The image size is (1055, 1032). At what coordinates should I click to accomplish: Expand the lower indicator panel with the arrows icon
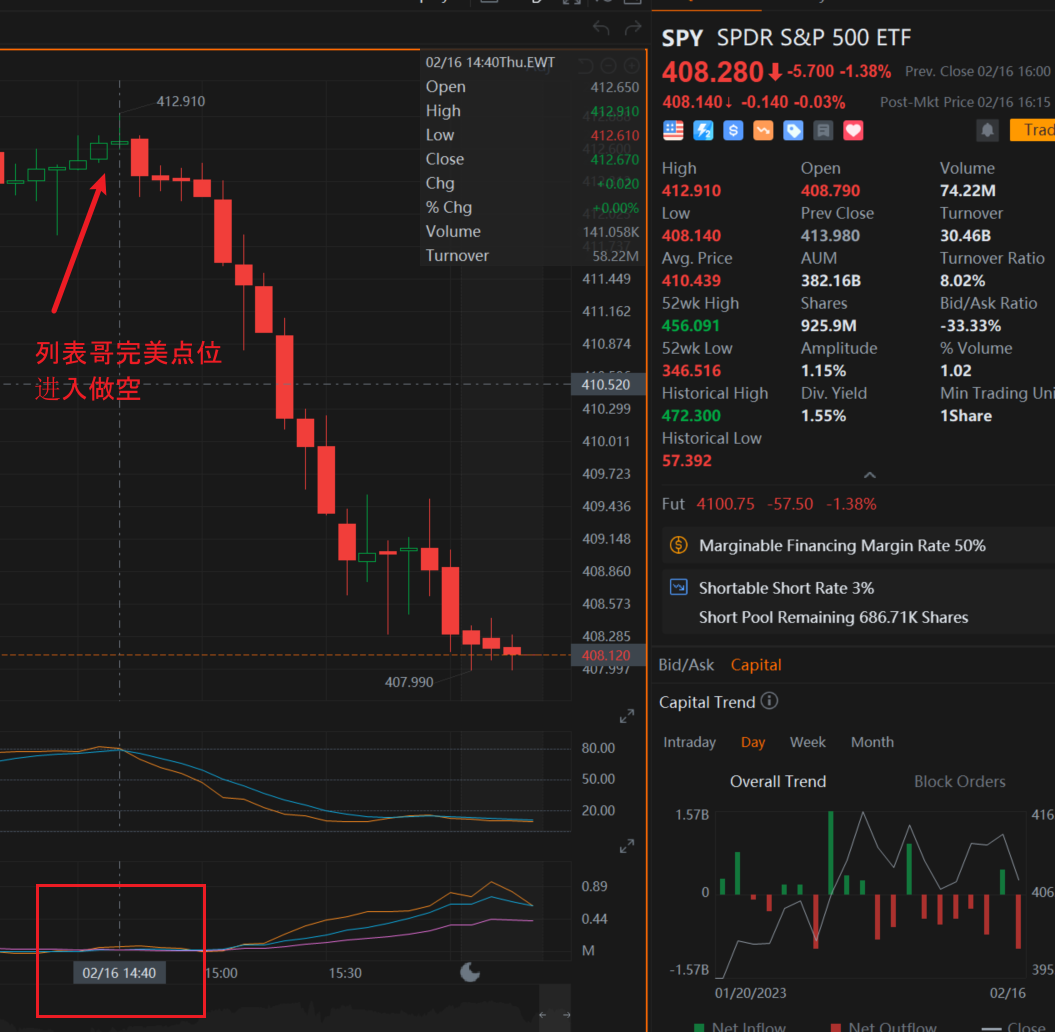pyautogui.click(x=626, y=846)
